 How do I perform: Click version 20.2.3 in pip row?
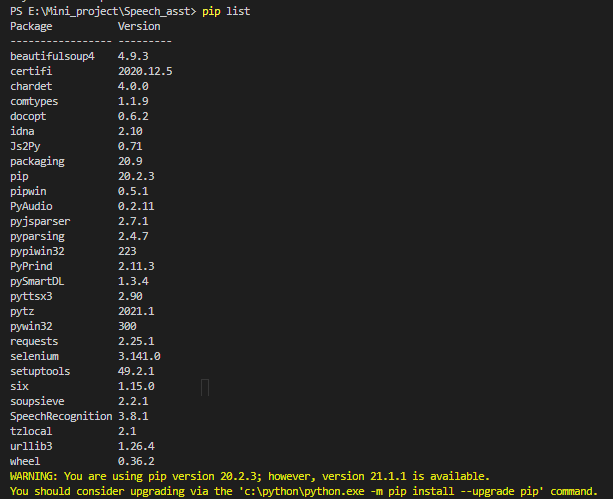click(136, 176)
